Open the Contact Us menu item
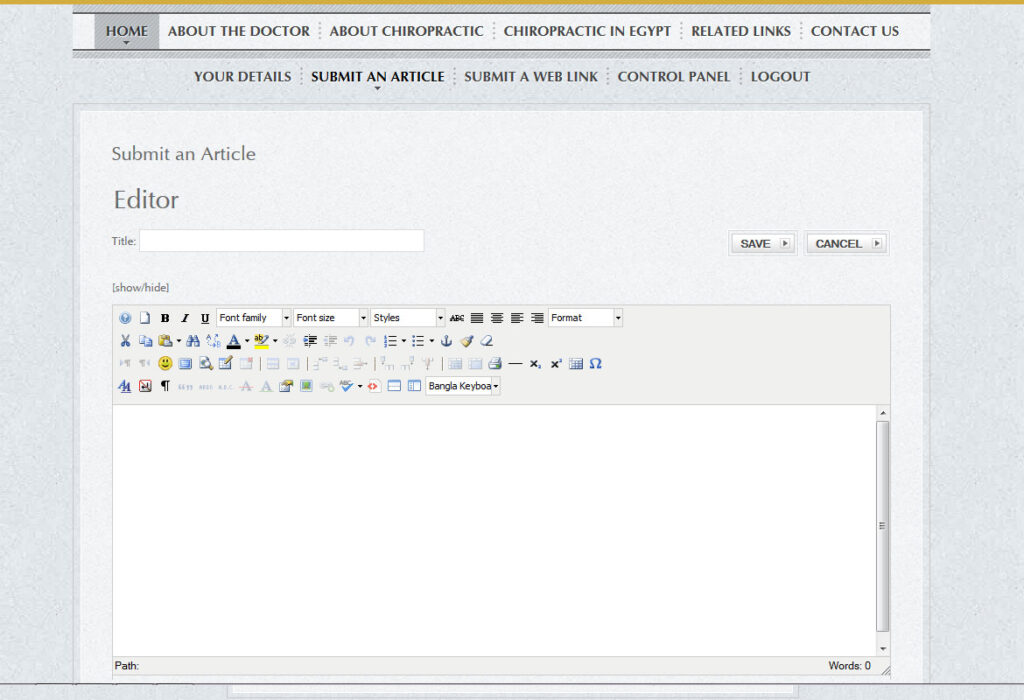 coord(855,31)
